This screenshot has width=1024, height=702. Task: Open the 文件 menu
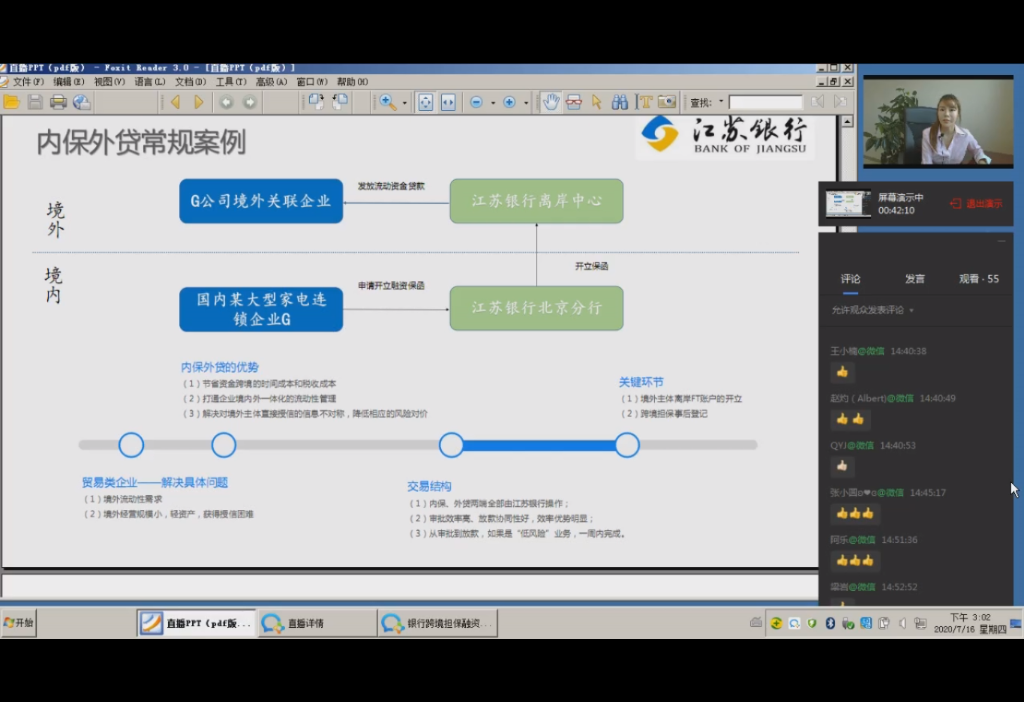[x=27, y=82]
